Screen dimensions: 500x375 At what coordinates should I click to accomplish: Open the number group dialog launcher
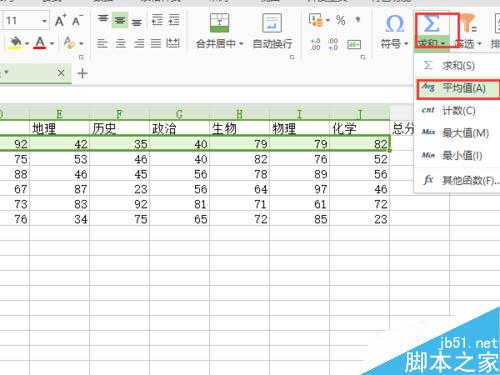pos(363,57)
